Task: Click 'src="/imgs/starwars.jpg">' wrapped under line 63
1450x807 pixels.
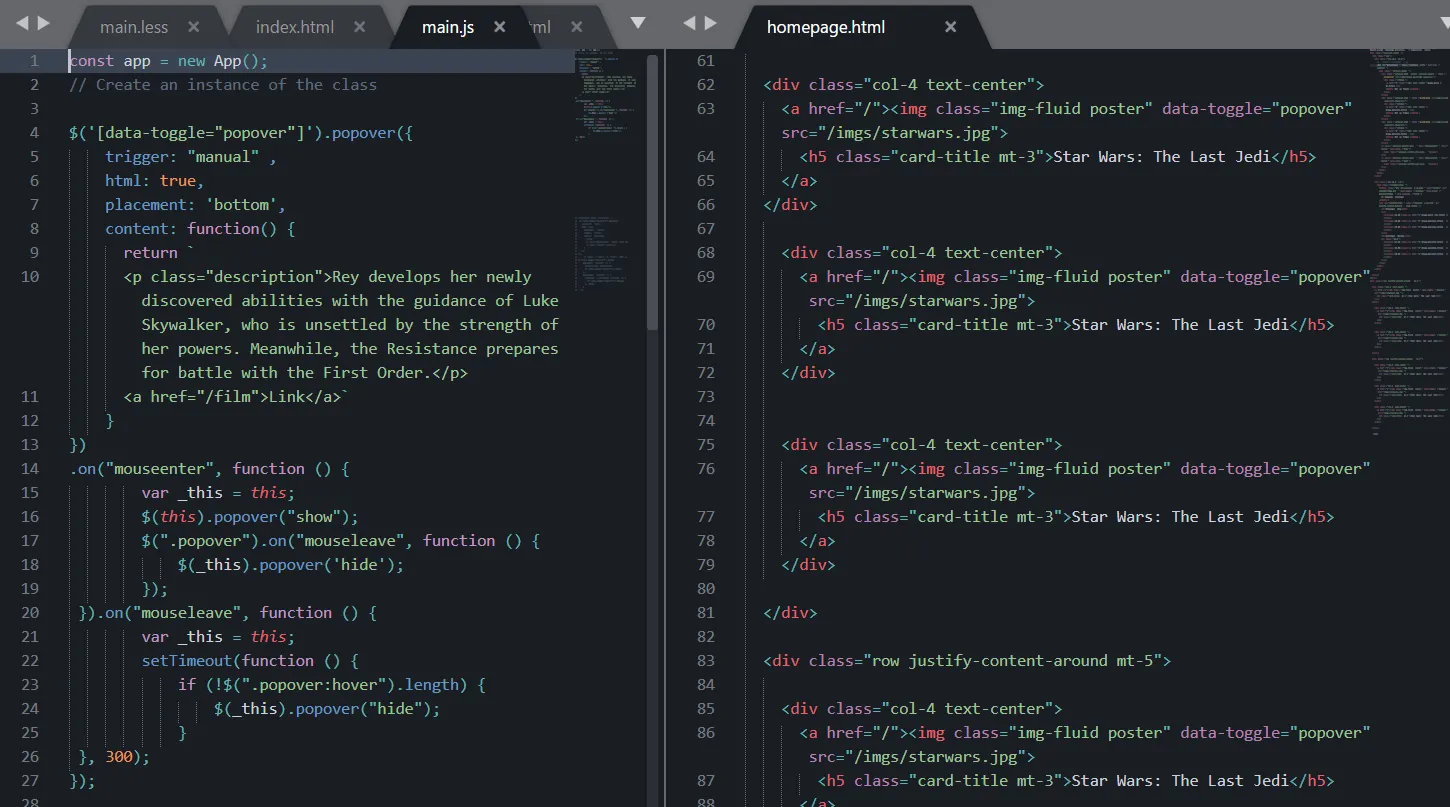Action: (x=895, y=133)
